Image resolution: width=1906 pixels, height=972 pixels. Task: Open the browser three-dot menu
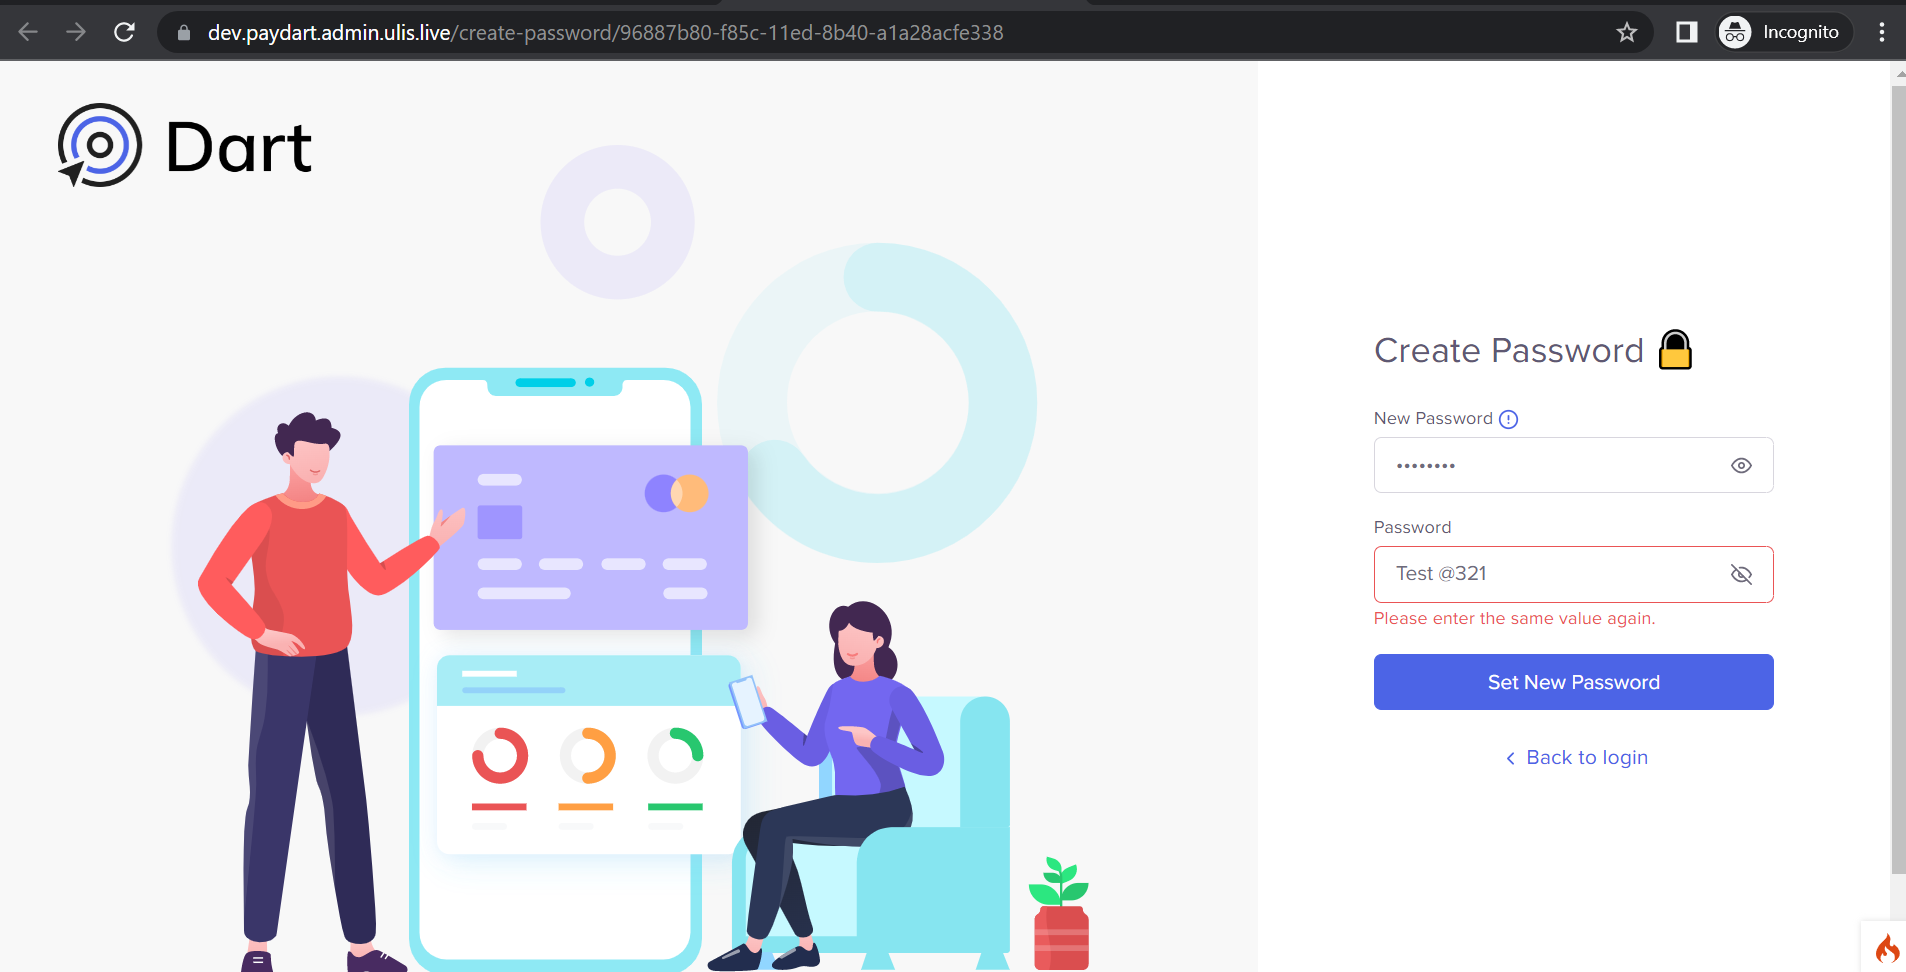1882,32
